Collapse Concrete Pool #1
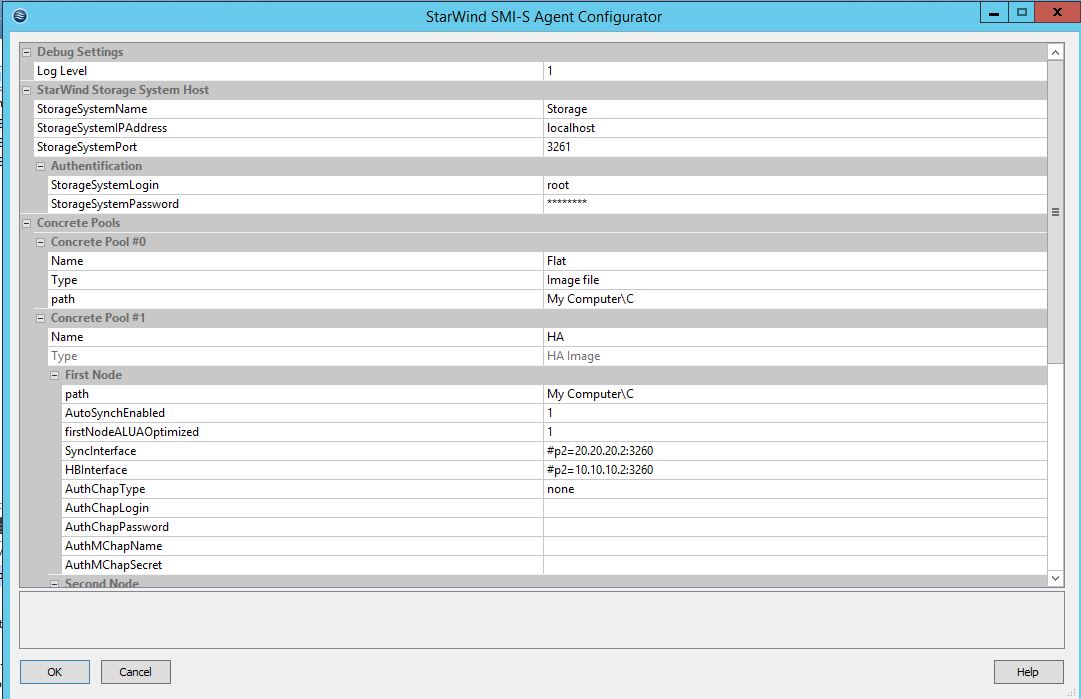 (41, 318)
